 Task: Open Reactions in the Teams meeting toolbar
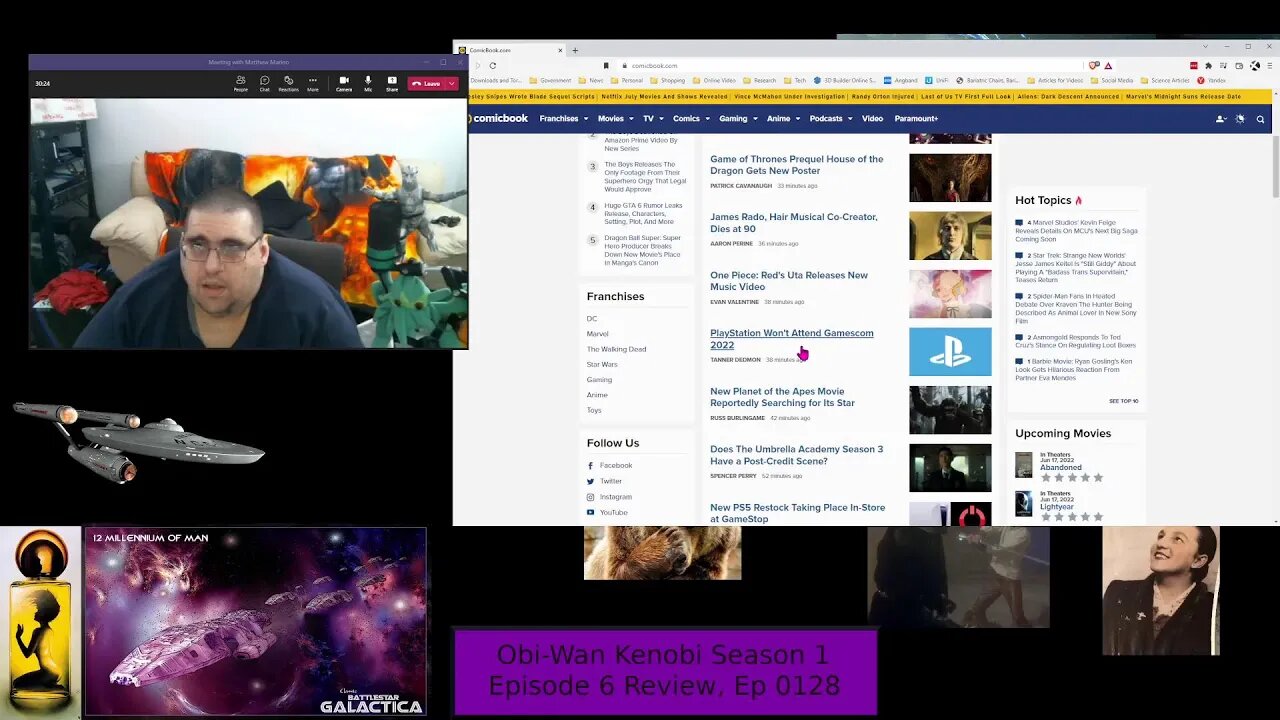(288, 83)
